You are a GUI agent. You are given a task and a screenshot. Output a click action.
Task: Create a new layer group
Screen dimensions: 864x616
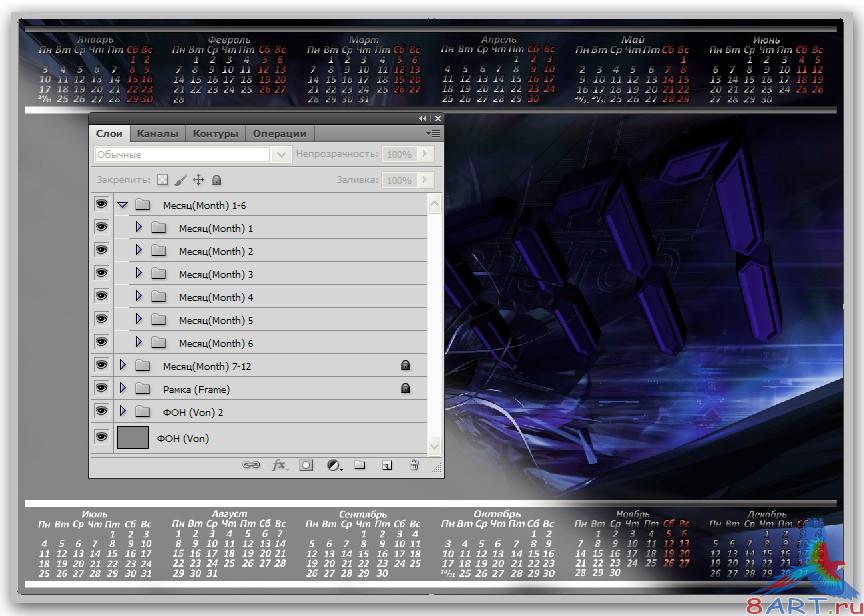360,465
